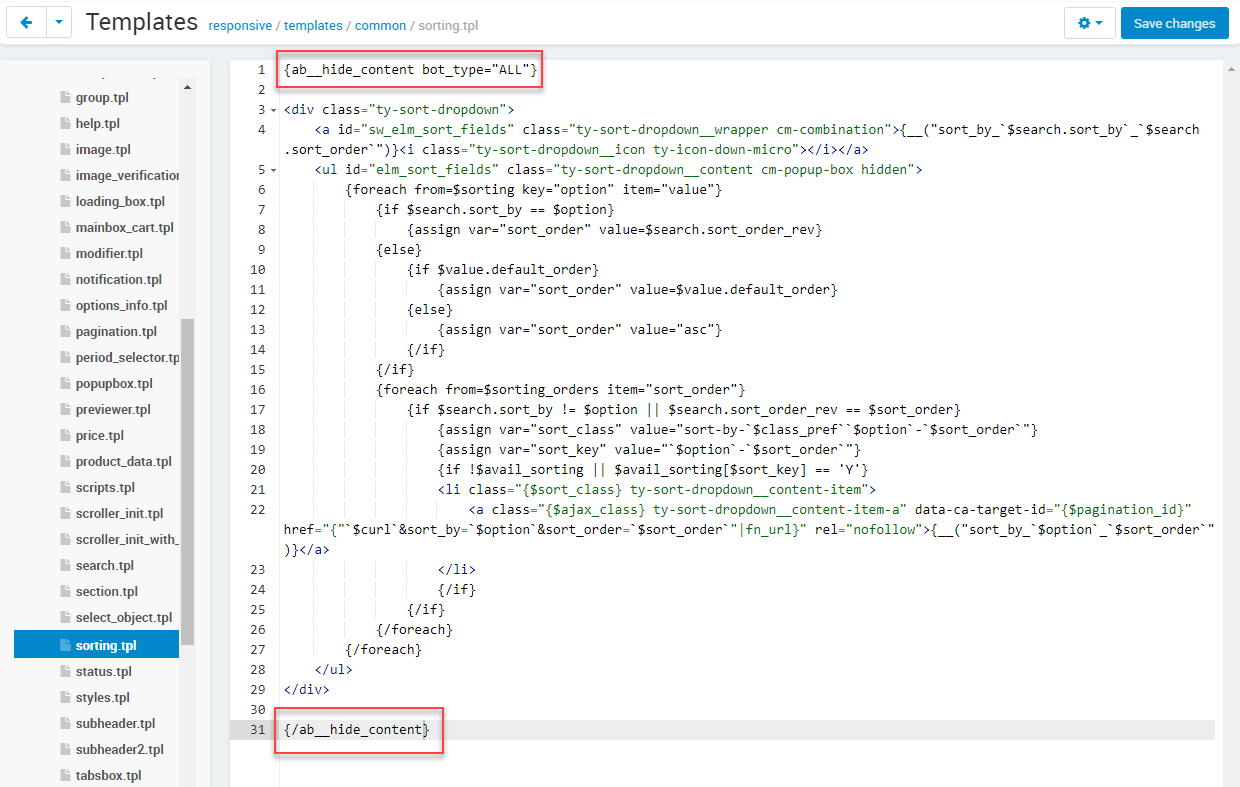Open the gear settings menu

(1090, 23)
